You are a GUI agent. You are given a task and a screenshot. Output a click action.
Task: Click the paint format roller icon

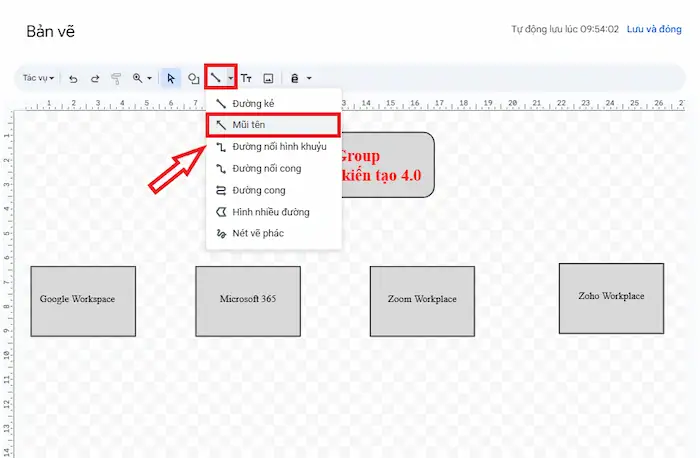116,79
